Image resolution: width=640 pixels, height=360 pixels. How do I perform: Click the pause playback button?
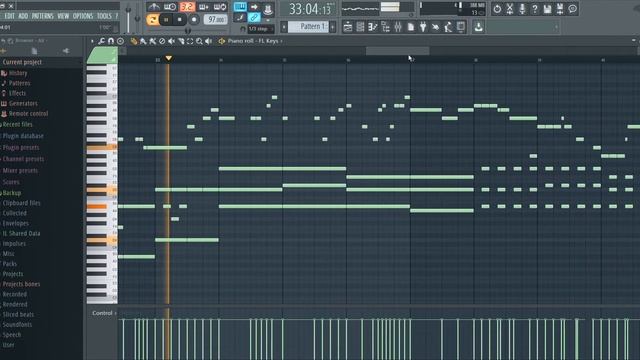pyautogui.click(x=166, y=19)
